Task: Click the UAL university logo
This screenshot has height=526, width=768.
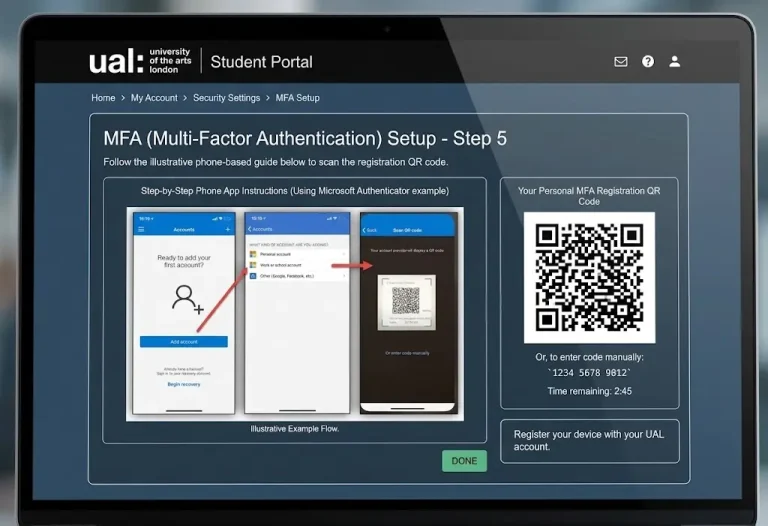Action: tap(140, 61)
